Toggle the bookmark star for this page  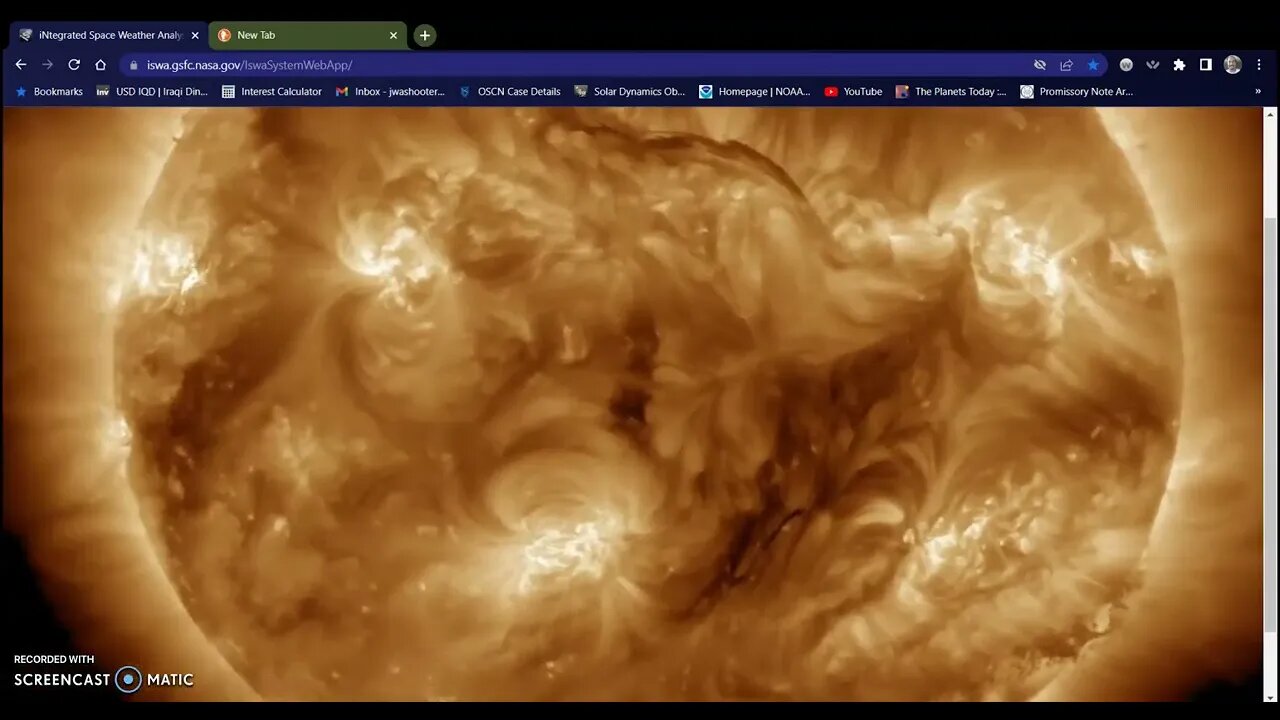tap(1093, 65)
